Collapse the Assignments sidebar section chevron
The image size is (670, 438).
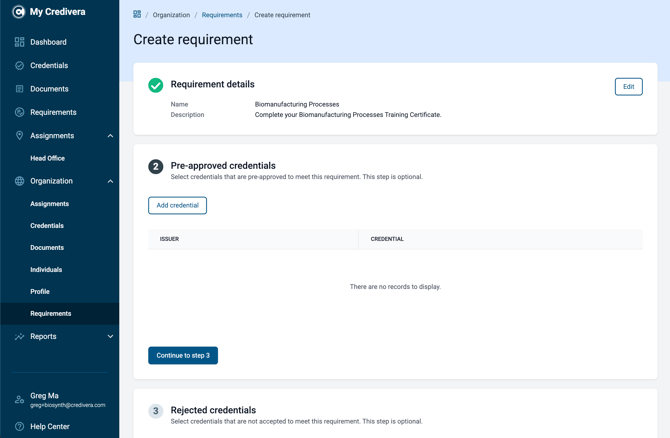110,136
